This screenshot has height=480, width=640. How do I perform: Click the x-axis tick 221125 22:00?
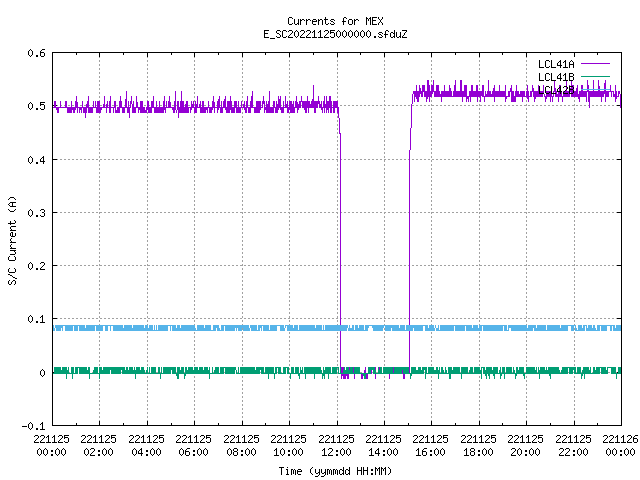(573, 446)
